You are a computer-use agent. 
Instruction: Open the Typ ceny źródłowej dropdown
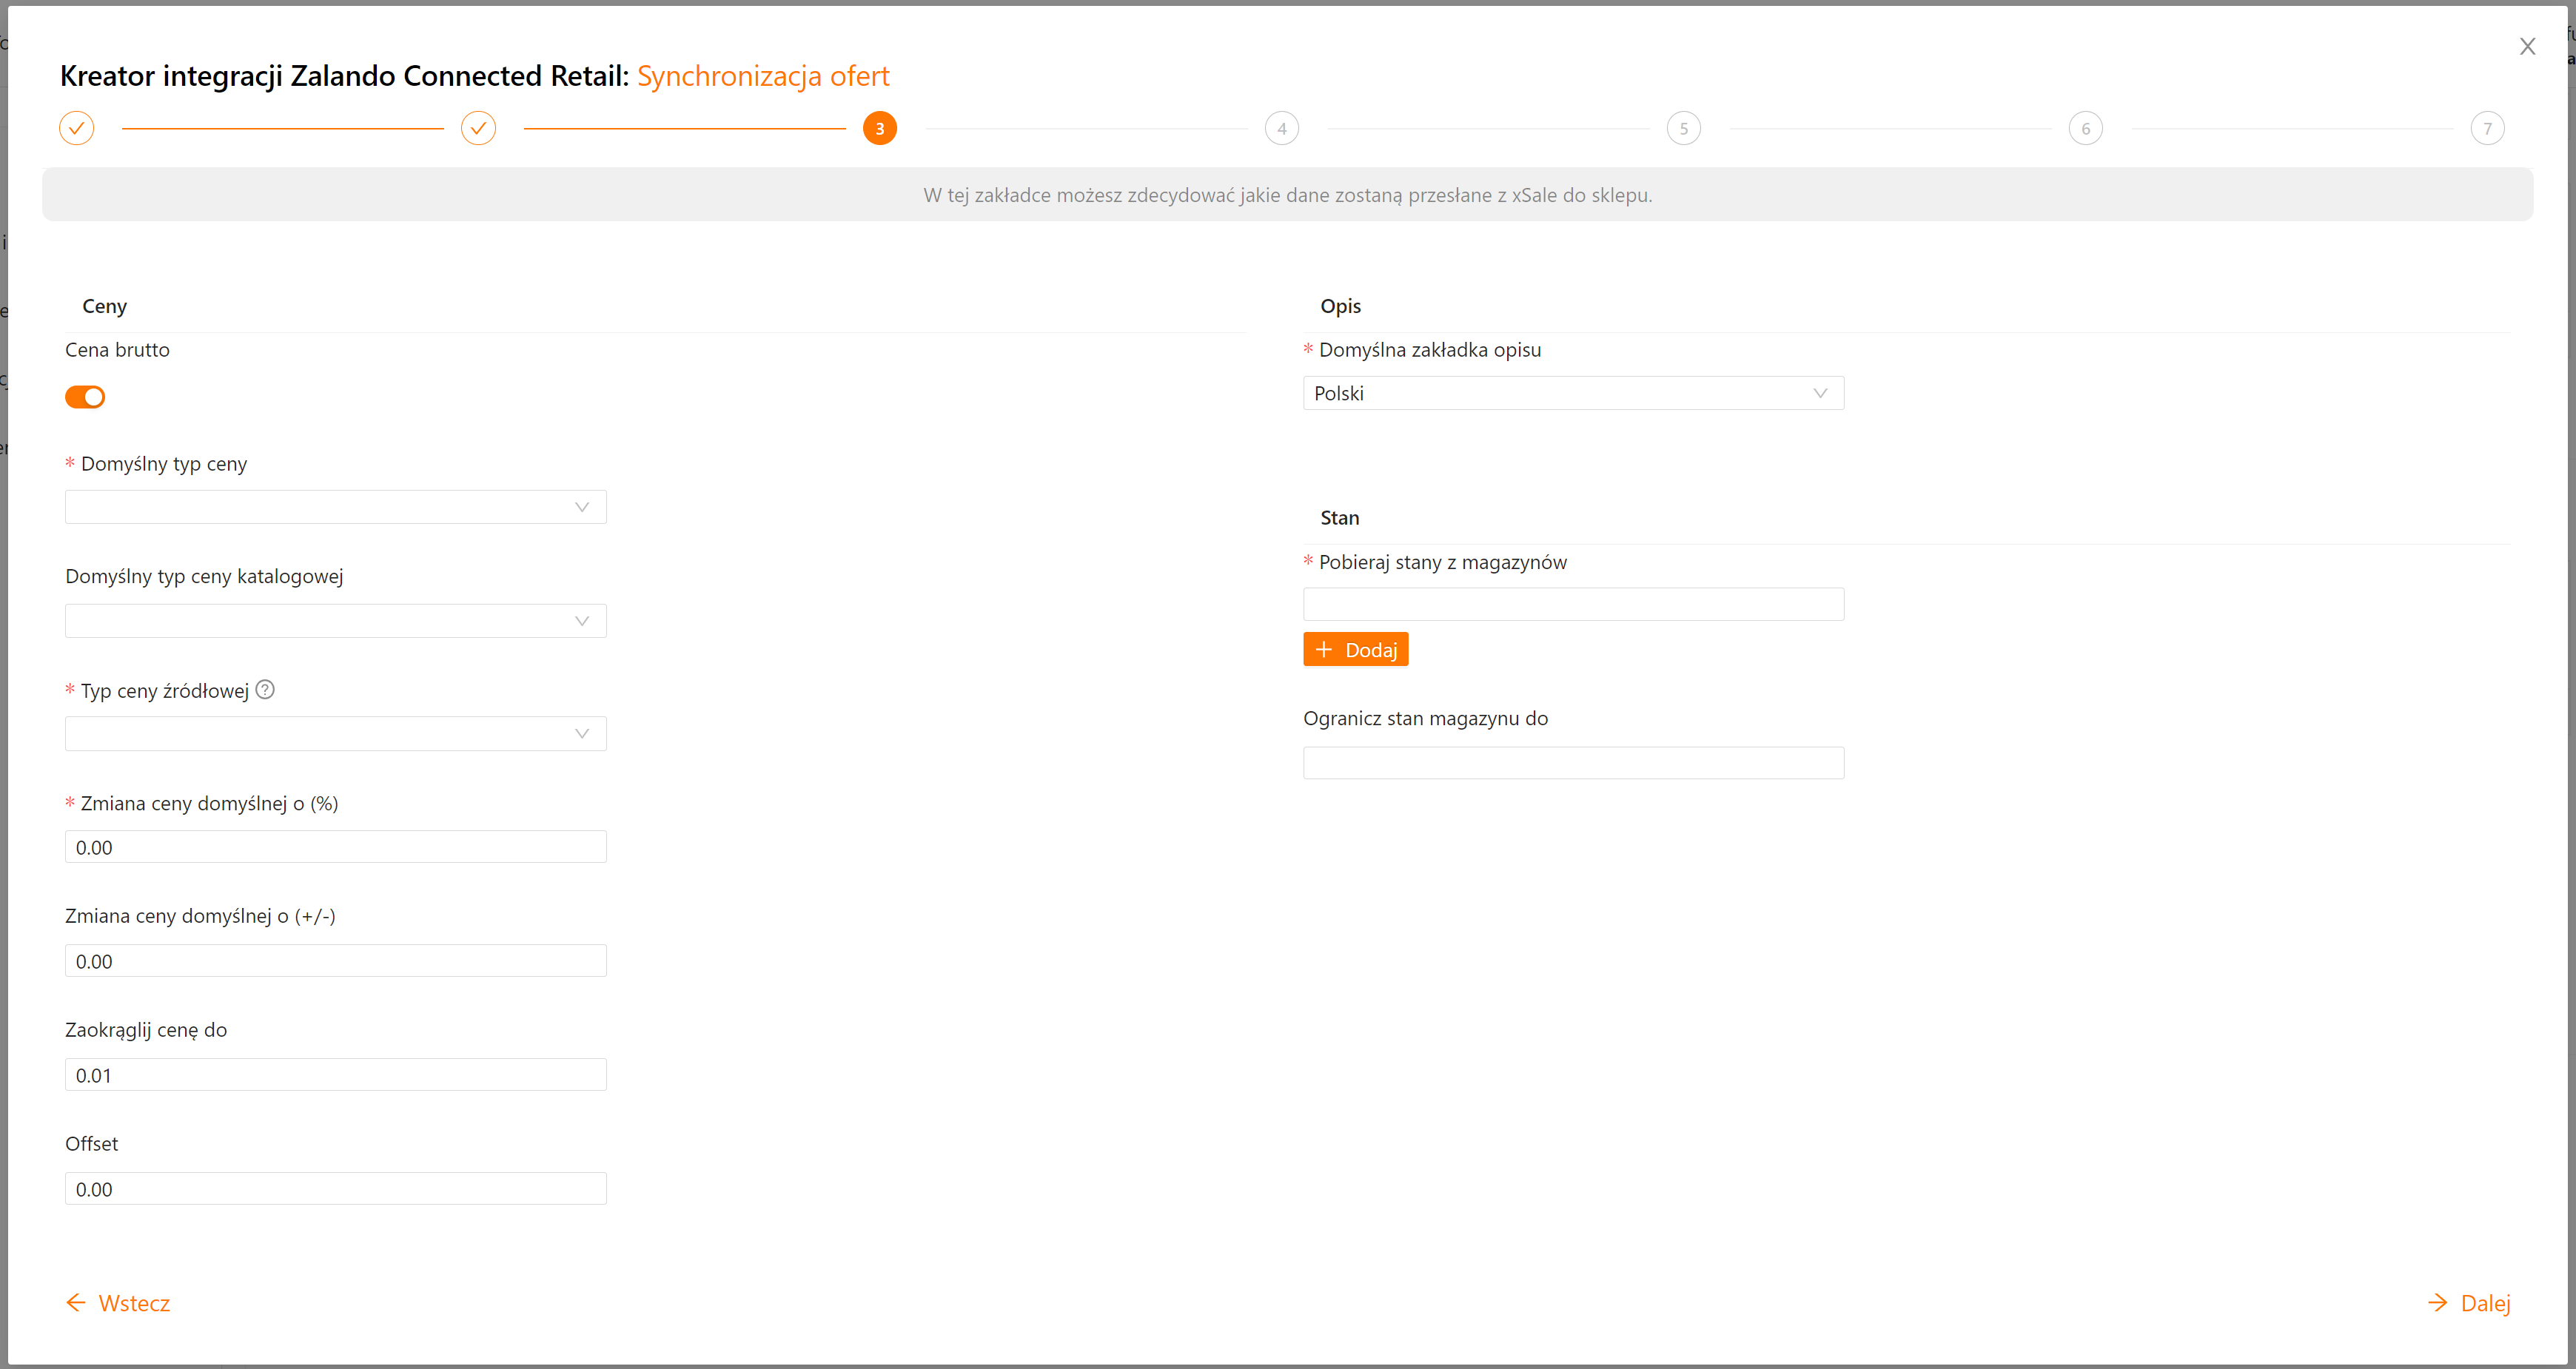coord(335,733)
